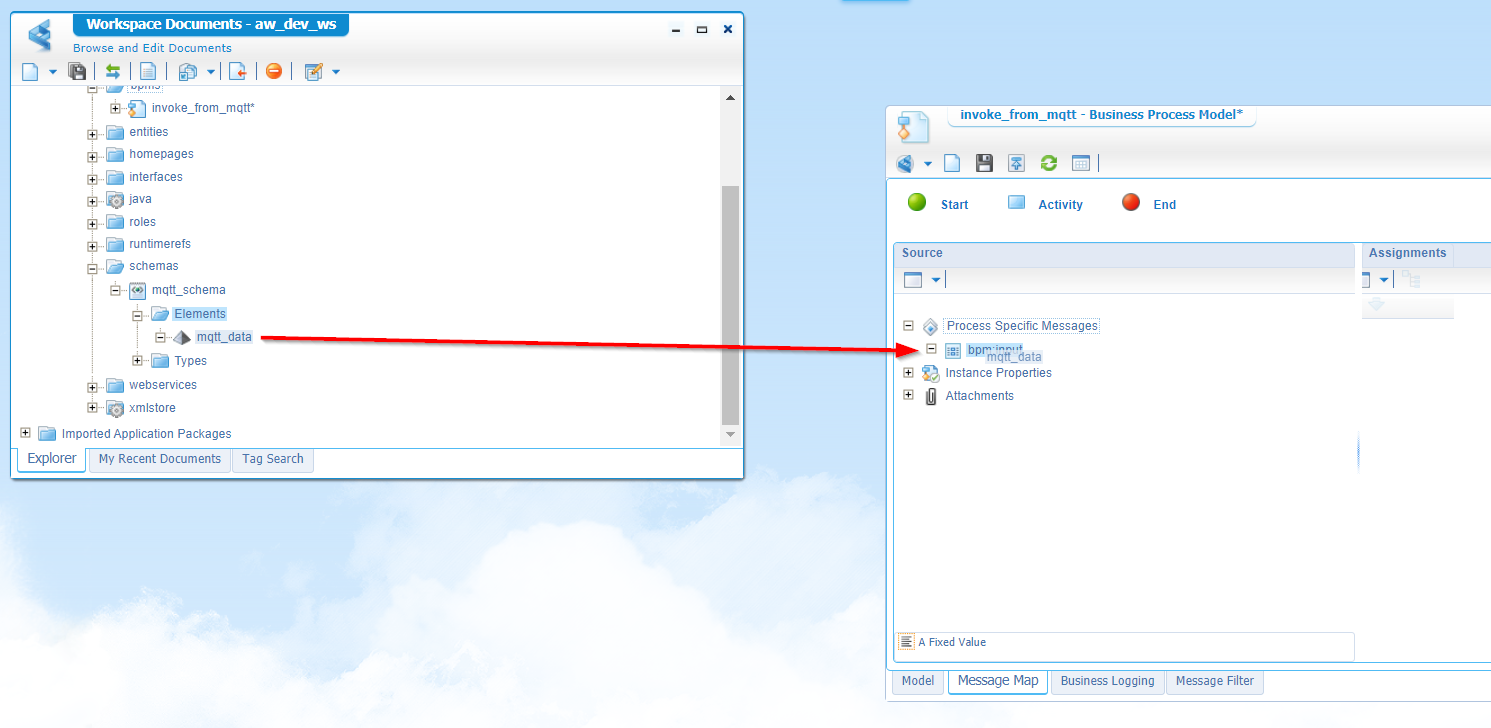Click the Workspace Documents logo icon
1491x728 pixels.
coord(40,36)
